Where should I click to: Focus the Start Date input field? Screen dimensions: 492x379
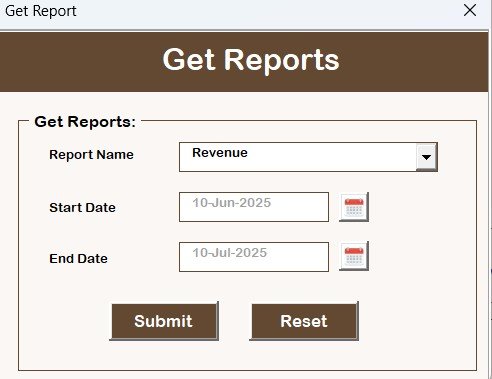coord(254,207)
